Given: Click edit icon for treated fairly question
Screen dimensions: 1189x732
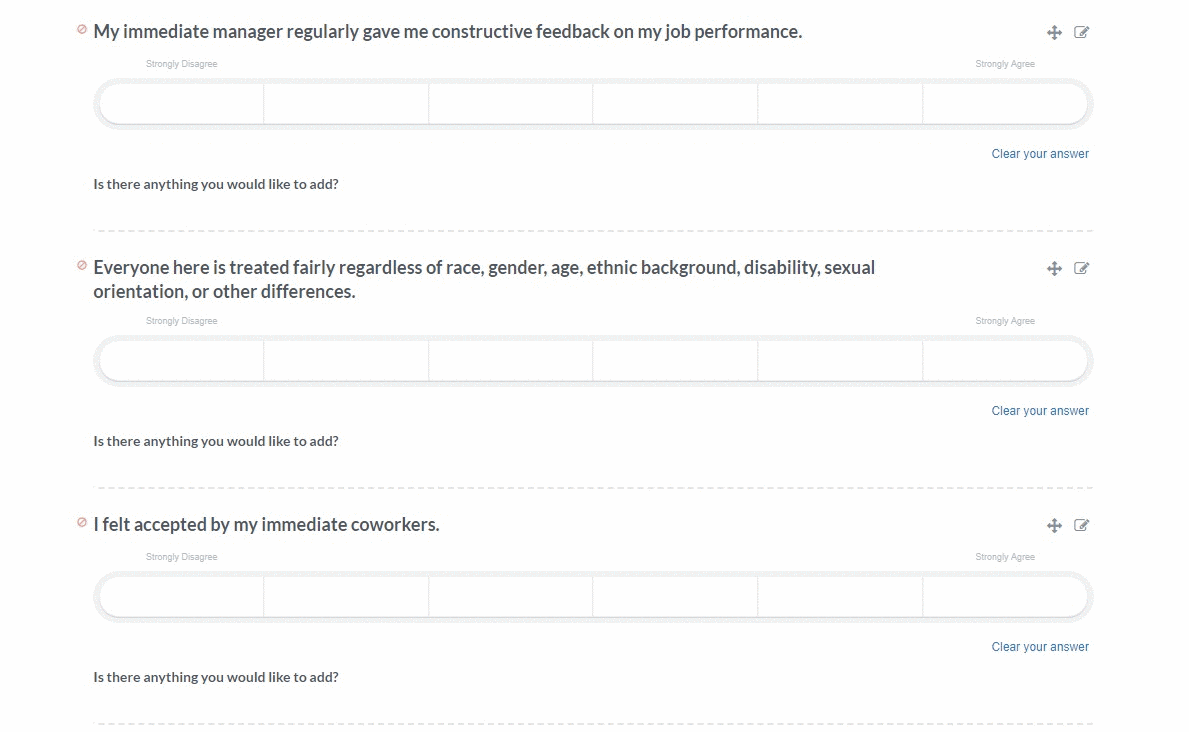Looking at the screenshot, I should point(1081,269).
